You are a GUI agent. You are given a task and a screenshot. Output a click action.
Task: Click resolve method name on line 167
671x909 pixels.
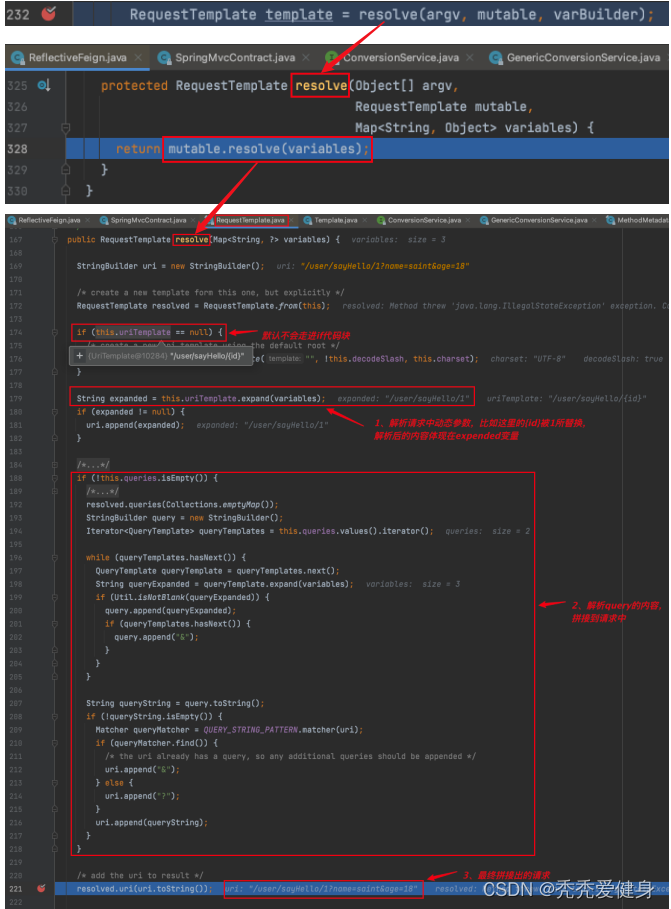(x=192, y=239)
